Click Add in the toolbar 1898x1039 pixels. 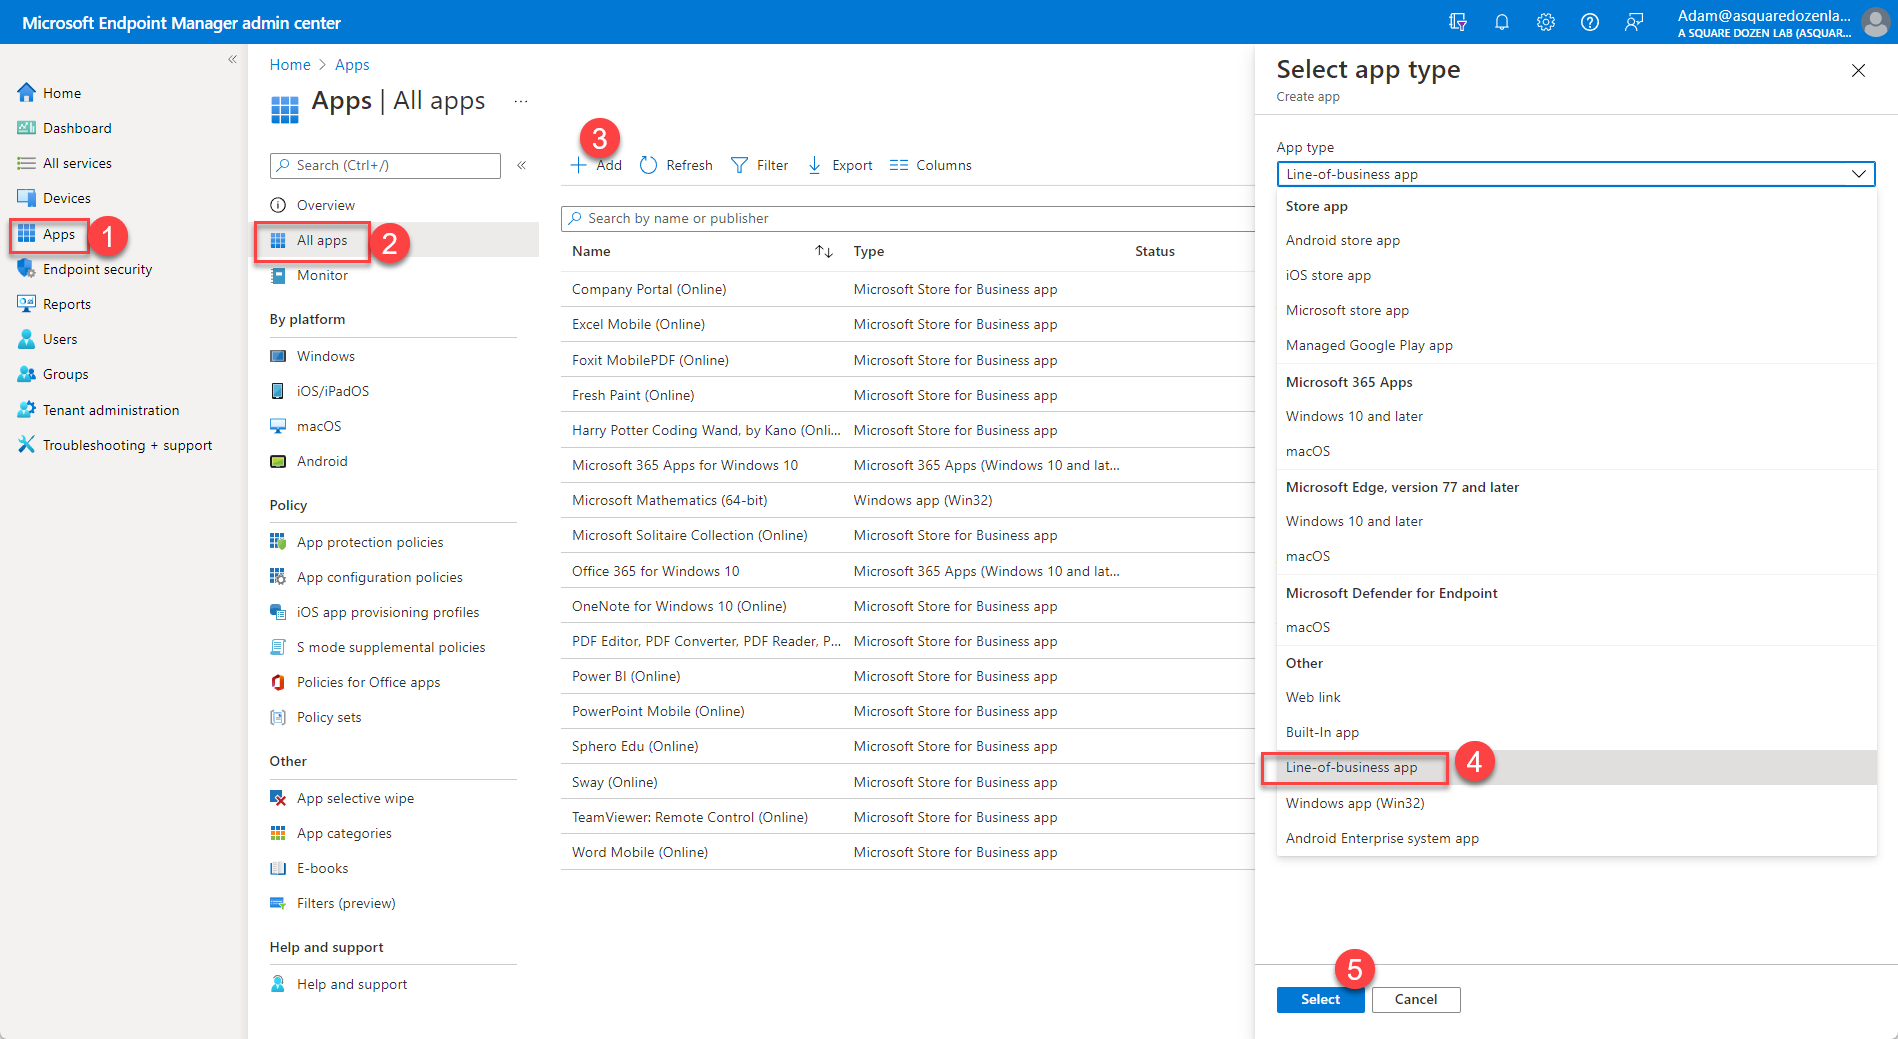(596, 165)
